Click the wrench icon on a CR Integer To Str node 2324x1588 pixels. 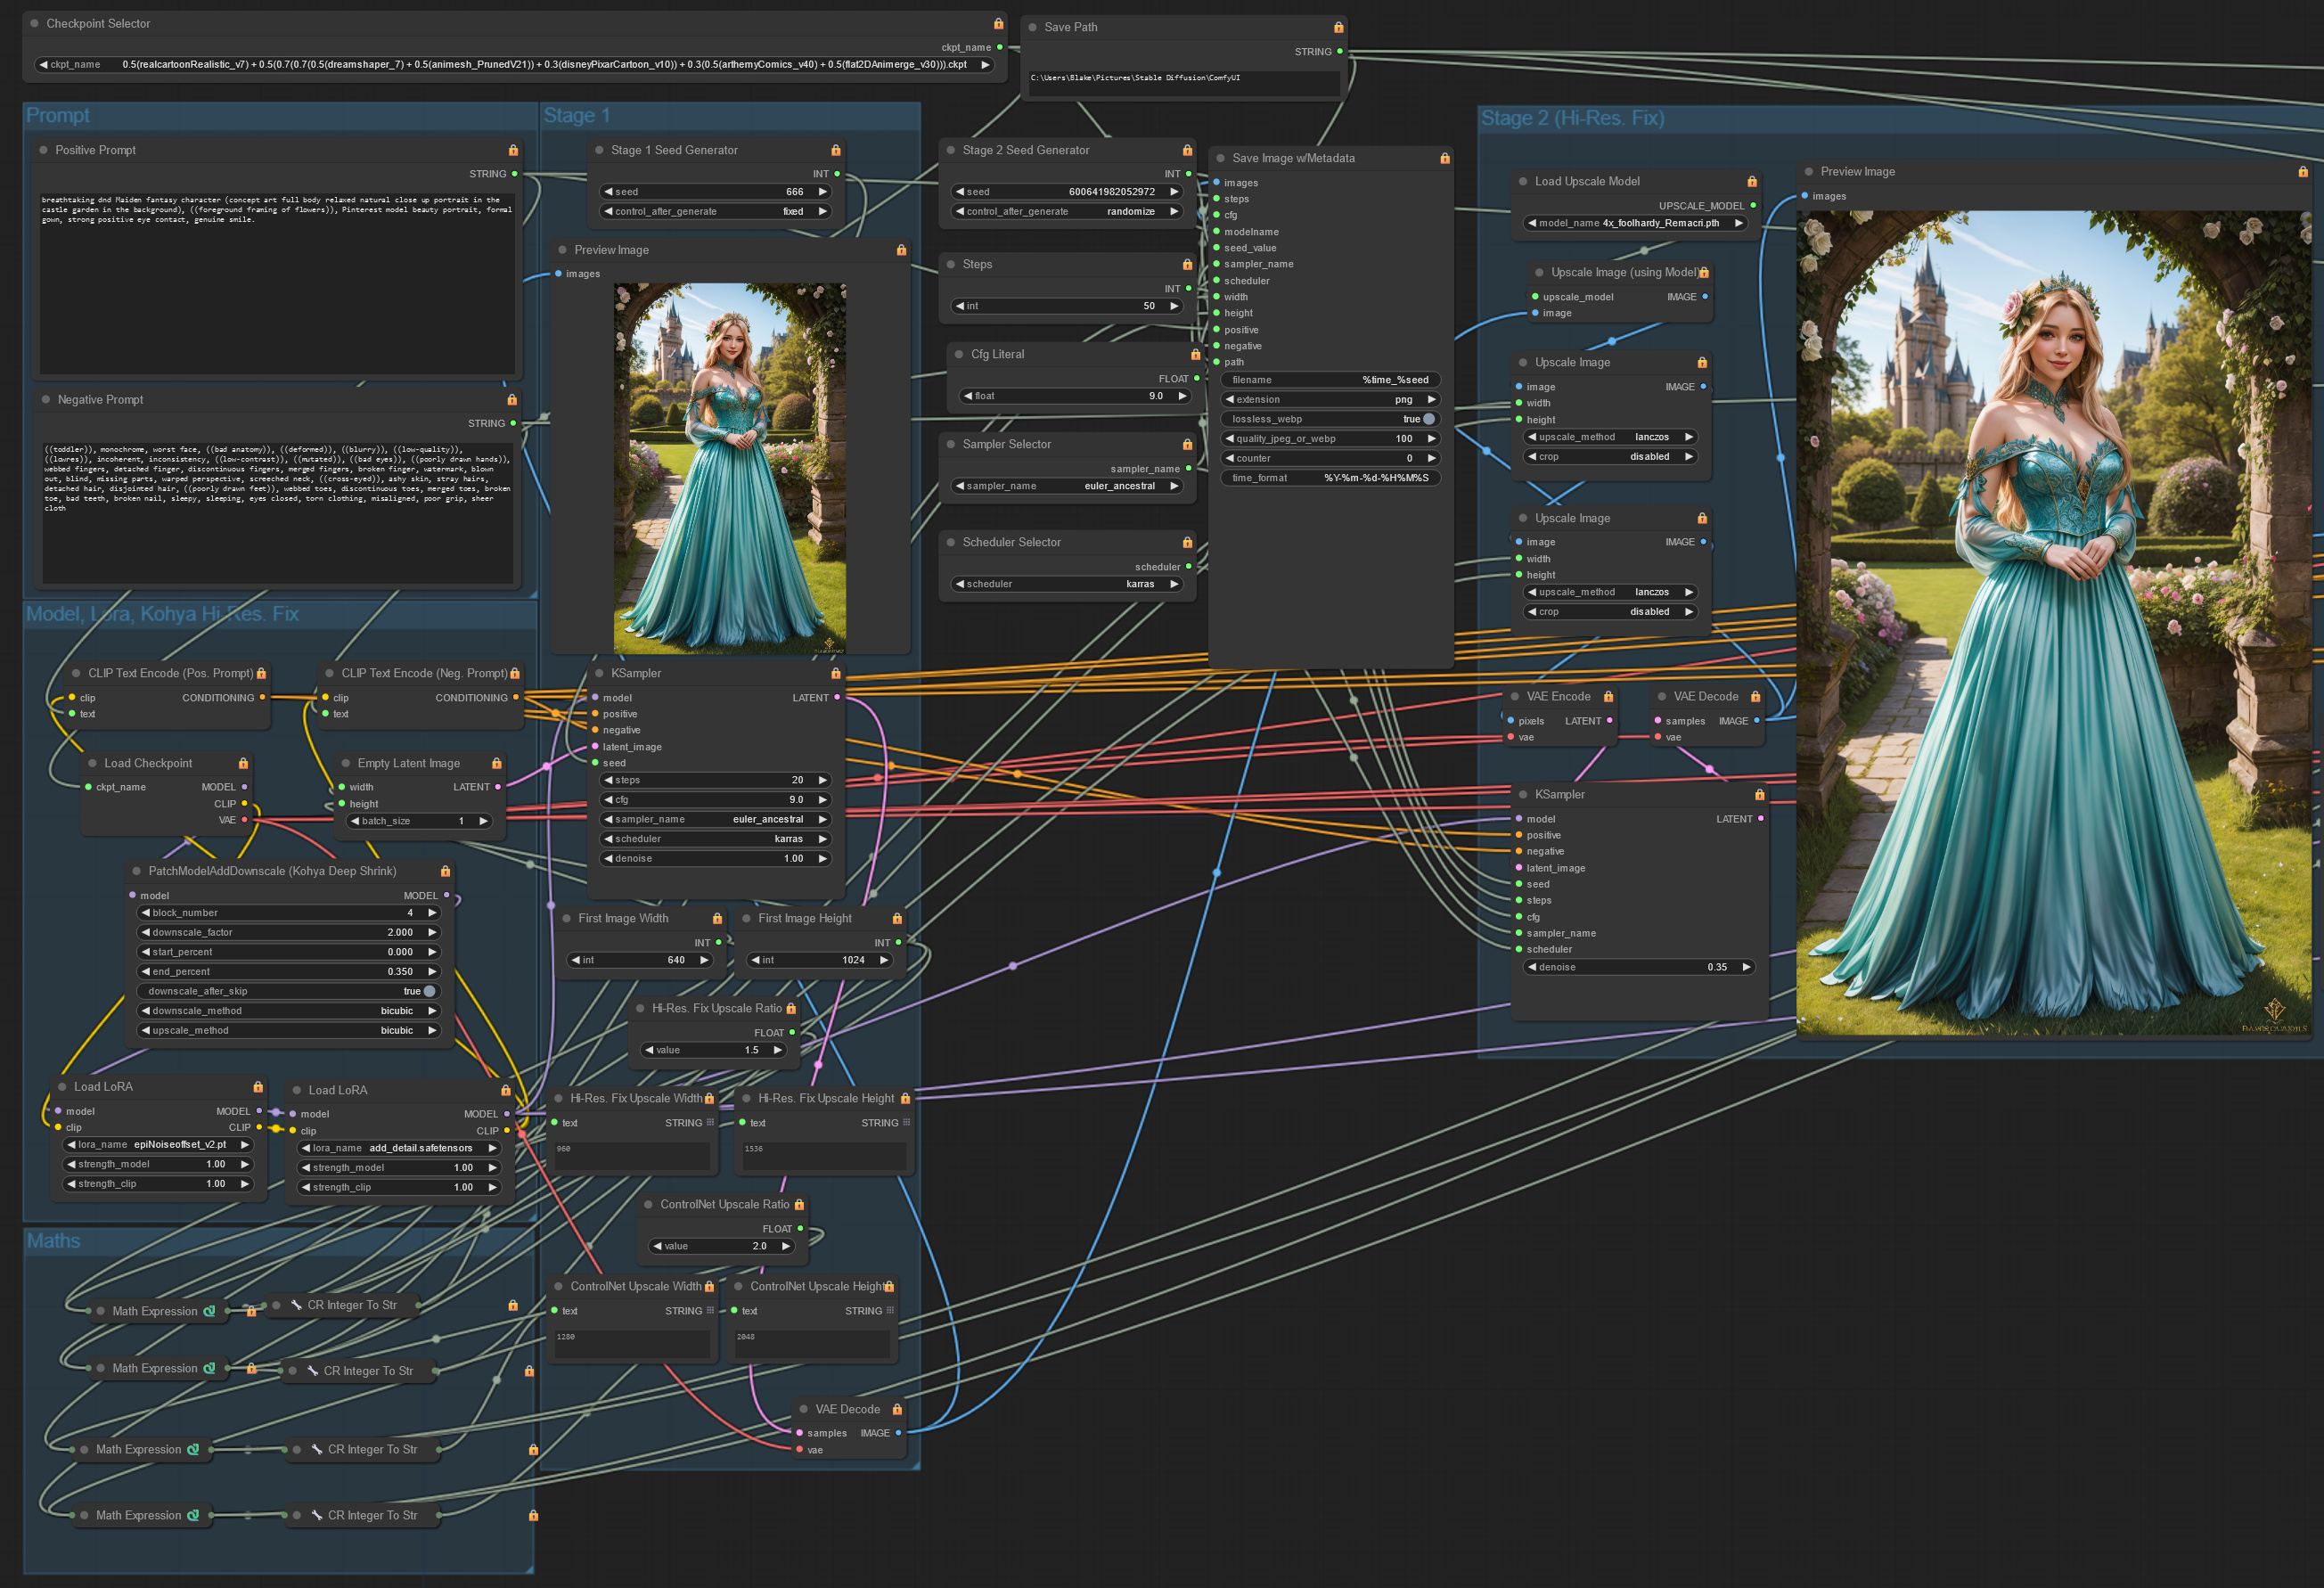point(297,1305)
